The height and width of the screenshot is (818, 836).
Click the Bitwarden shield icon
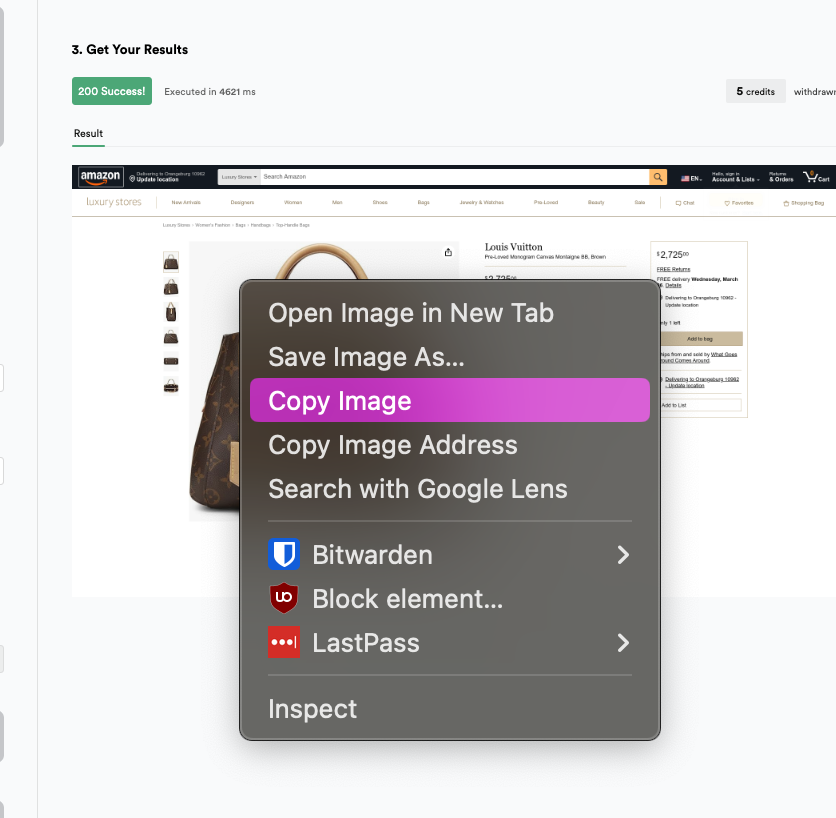click(284, 555)
